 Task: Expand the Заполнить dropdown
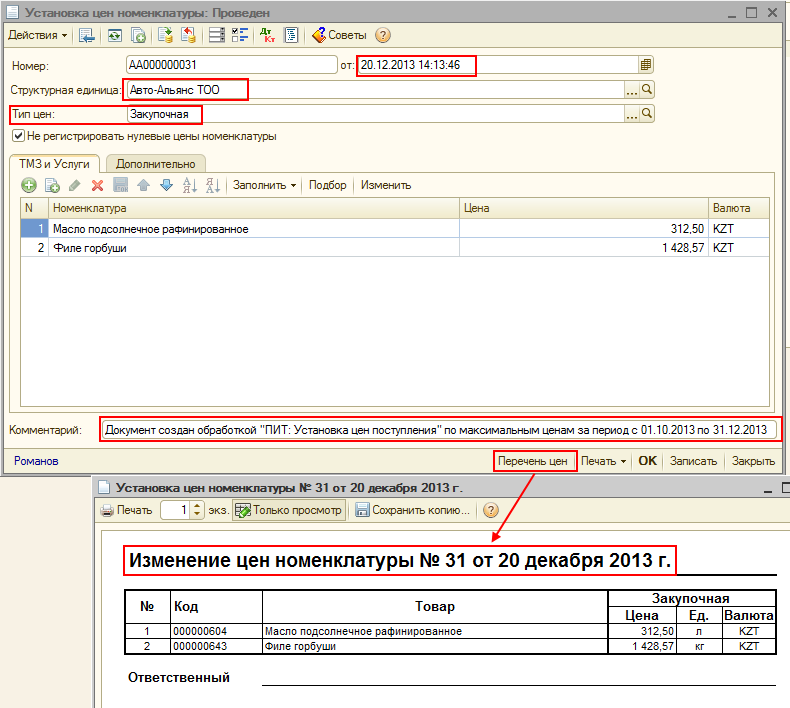coord(265,185)
